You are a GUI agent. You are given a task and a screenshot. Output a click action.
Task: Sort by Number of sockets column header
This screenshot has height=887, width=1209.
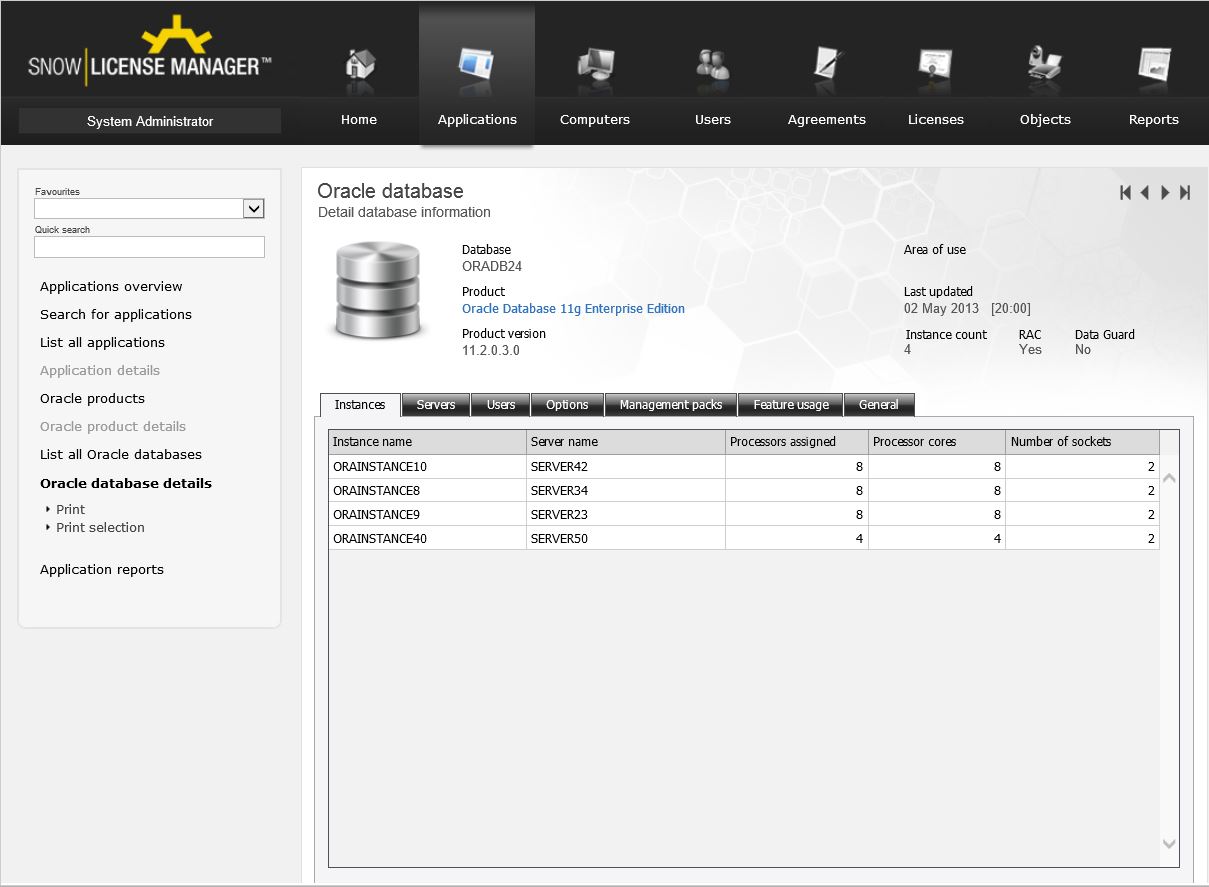(x=1083, y=442)
